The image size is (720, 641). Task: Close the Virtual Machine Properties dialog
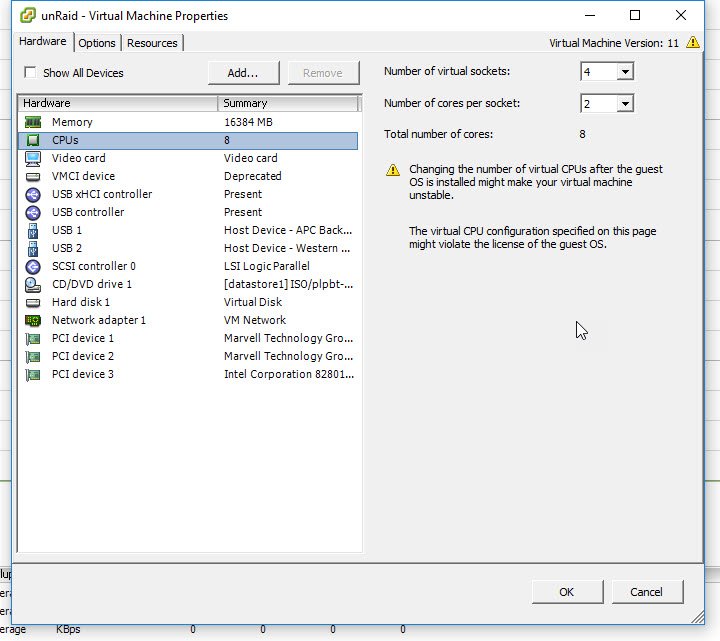coord(681,15)
